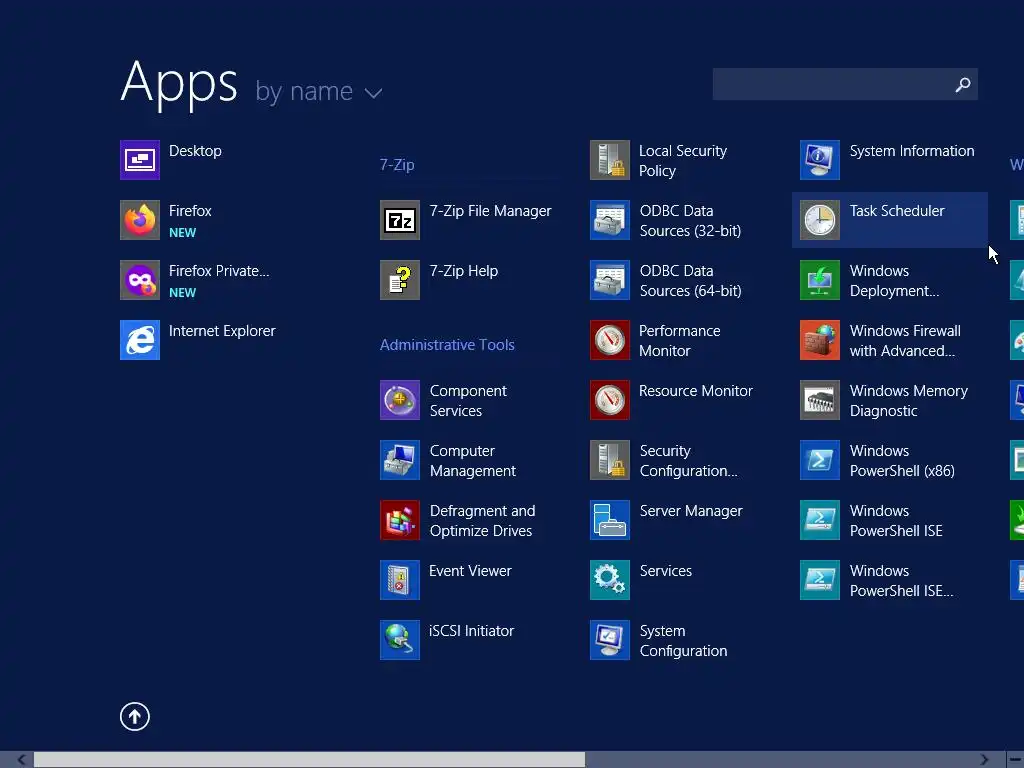Go back to Start via up arrow

pos(135,716)
